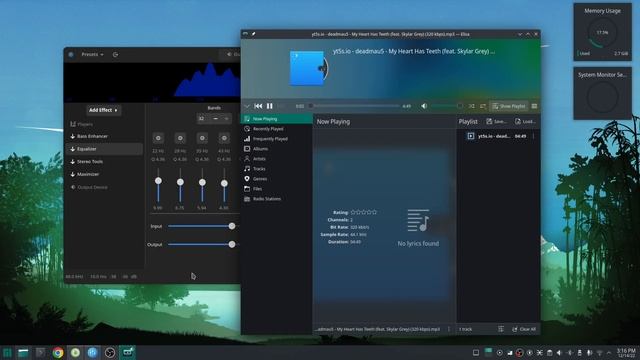The image size is (640, 360).
Task: Clear All playlist entries
Action: 524,329
